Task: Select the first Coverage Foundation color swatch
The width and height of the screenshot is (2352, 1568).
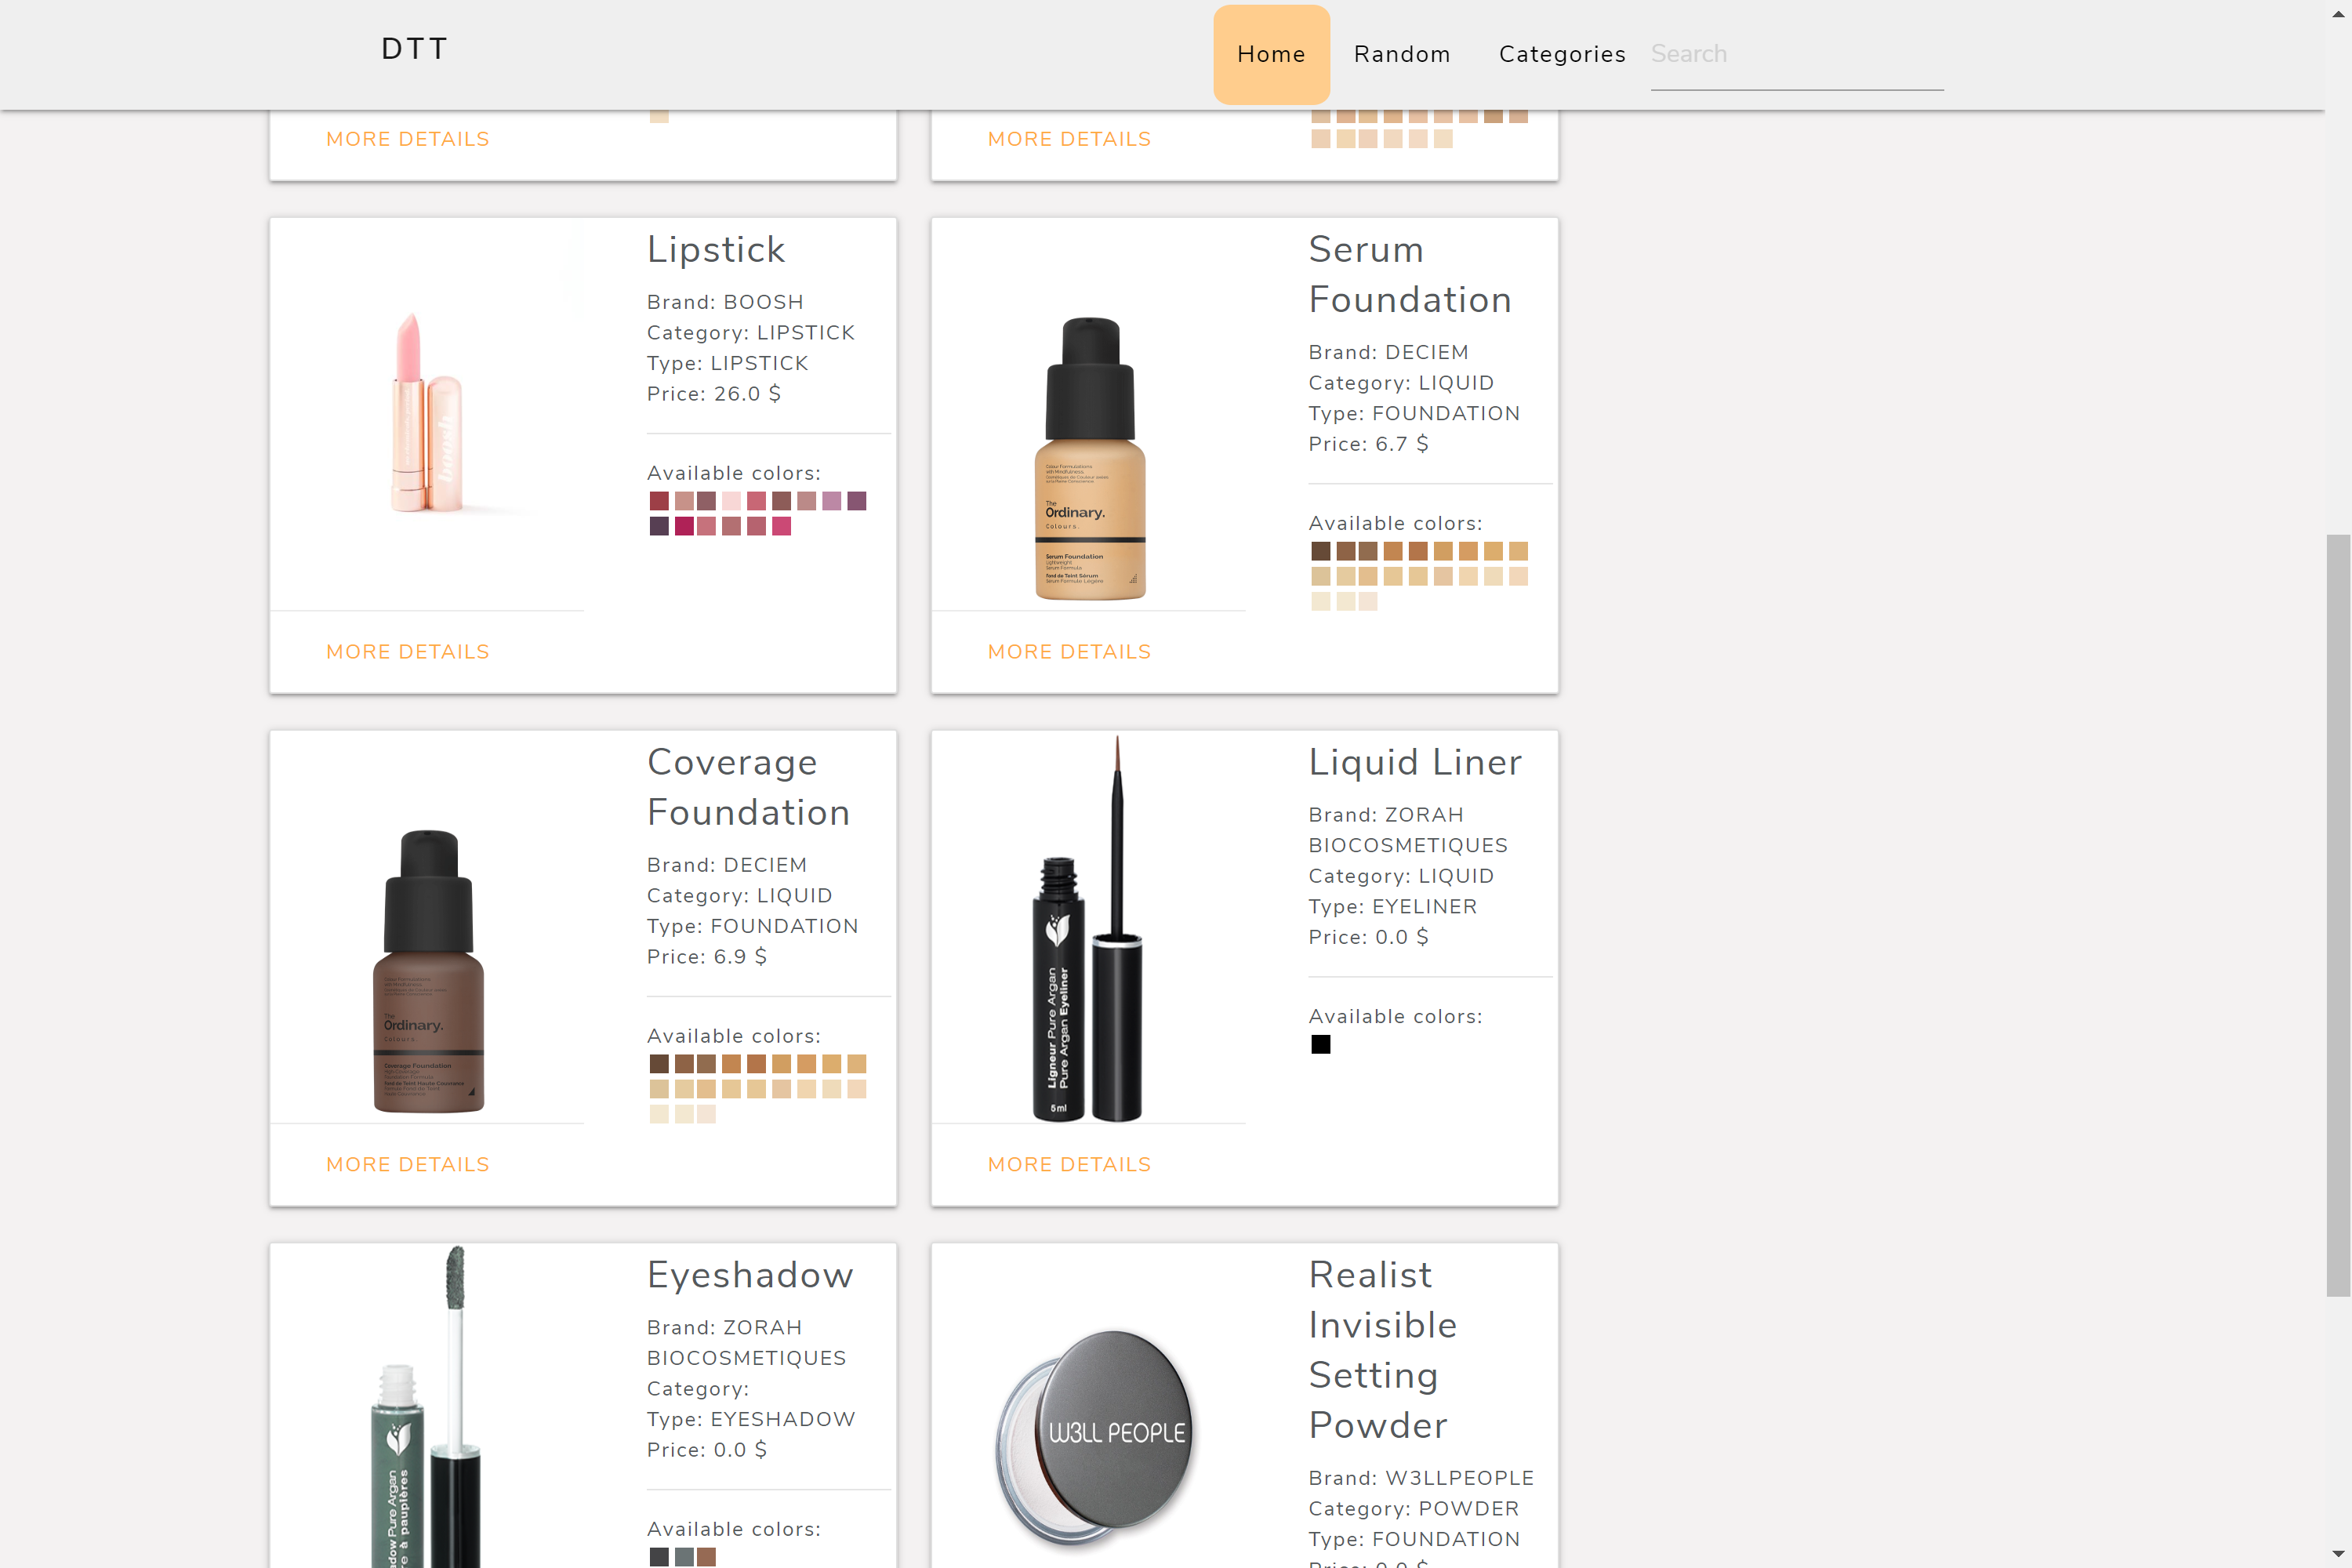Action: (x=658, y=1064)
